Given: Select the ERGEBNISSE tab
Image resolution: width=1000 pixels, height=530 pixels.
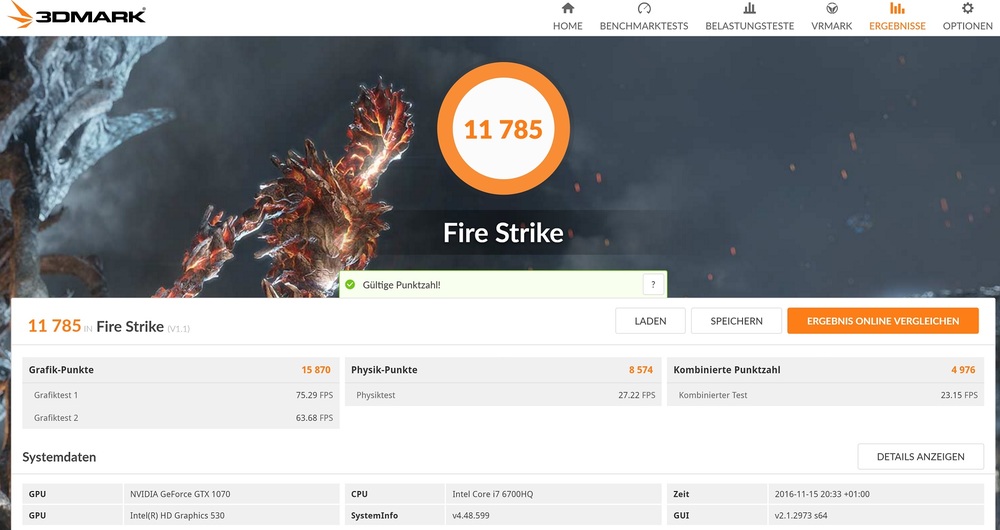Looking at the screenshot, I should click(897, 26).
